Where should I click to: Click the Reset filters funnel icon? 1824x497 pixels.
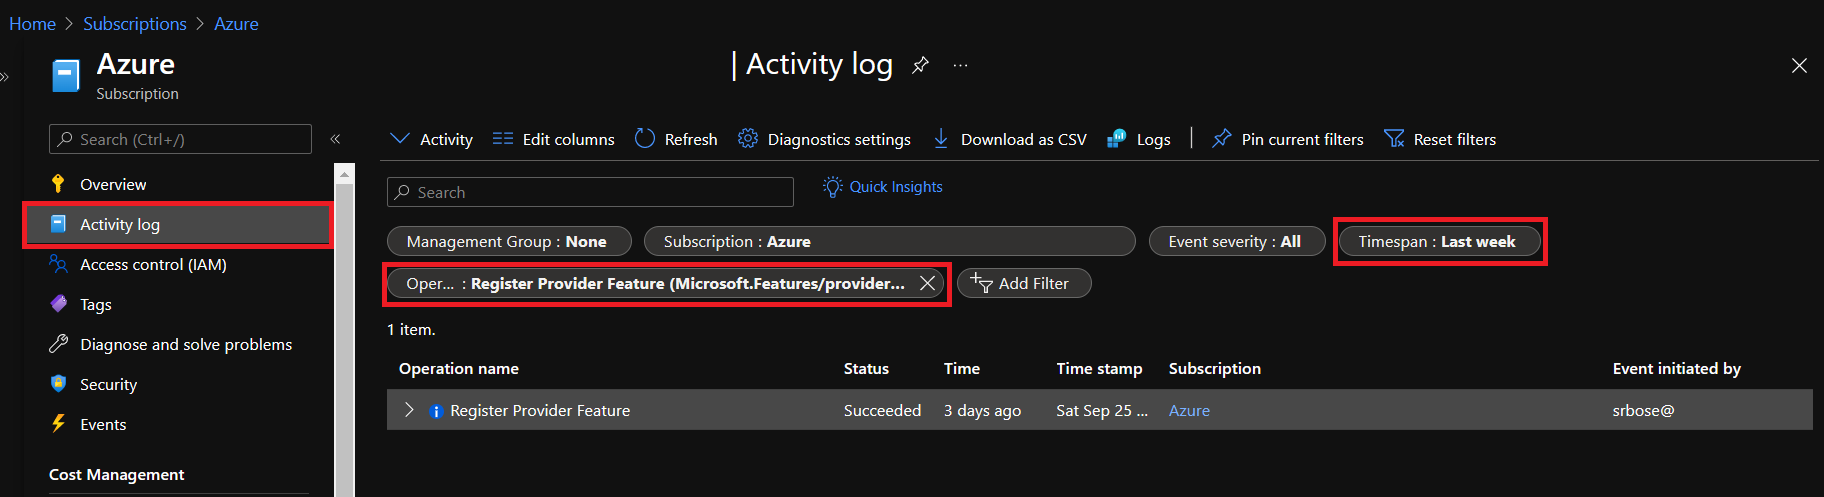(x=1394, y=138)
